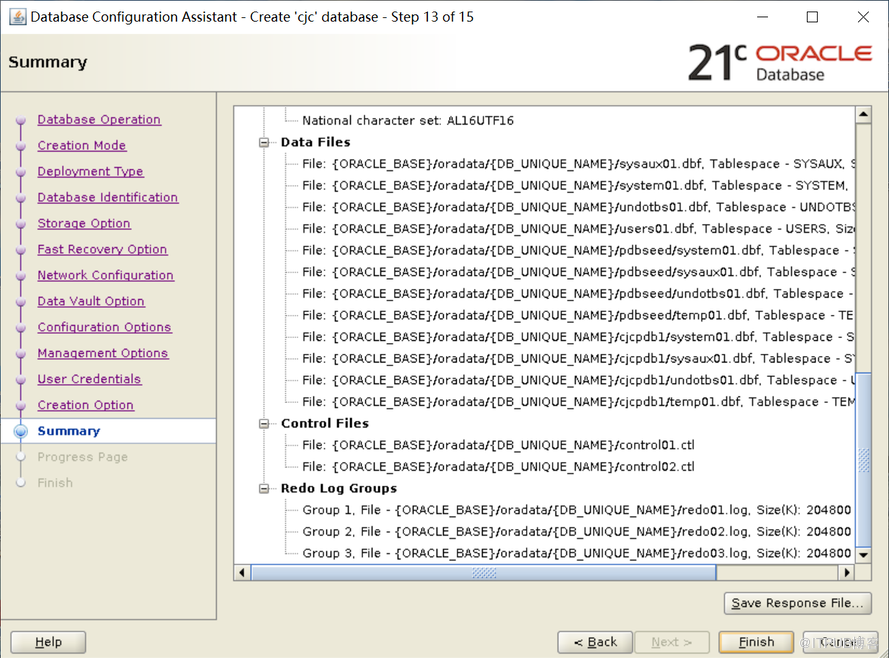The image size is (889, 658).
Task: Open the Storage Option step
Action: click(84, 223)
